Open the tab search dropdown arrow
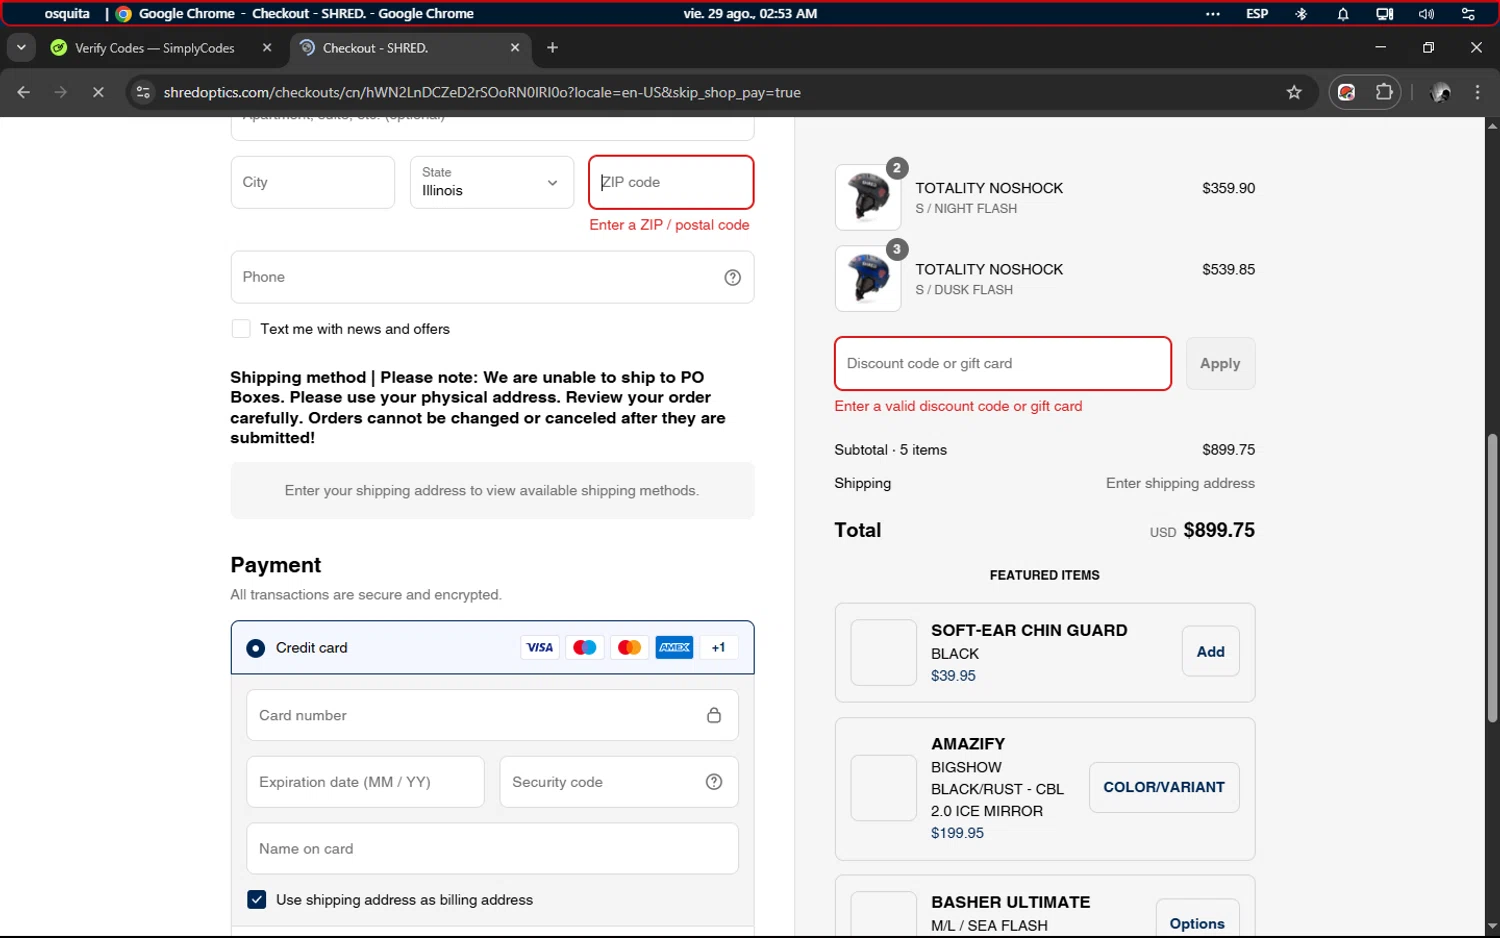This screenshot has height=938, width=1500. (21, 47)
